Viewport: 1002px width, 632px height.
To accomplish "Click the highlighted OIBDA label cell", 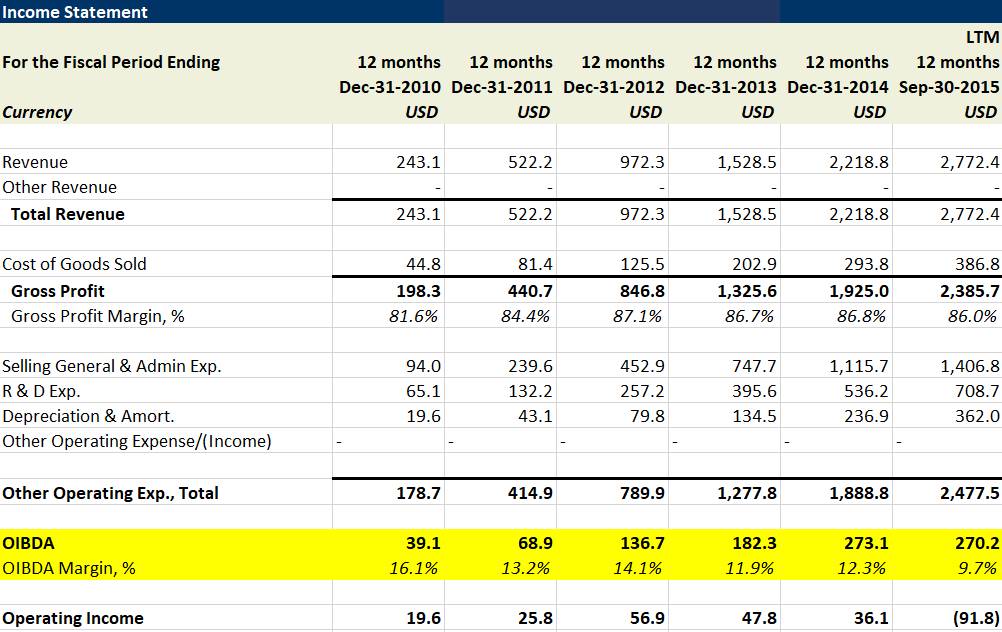I will (x=30, y=543).
